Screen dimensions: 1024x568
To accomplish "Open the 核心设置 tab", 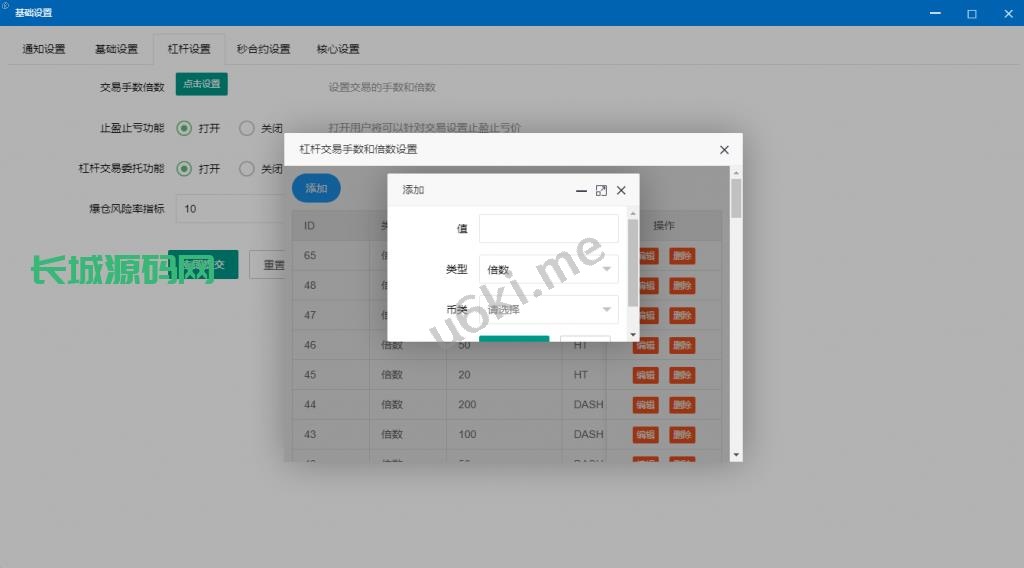I will click(338, 49).
